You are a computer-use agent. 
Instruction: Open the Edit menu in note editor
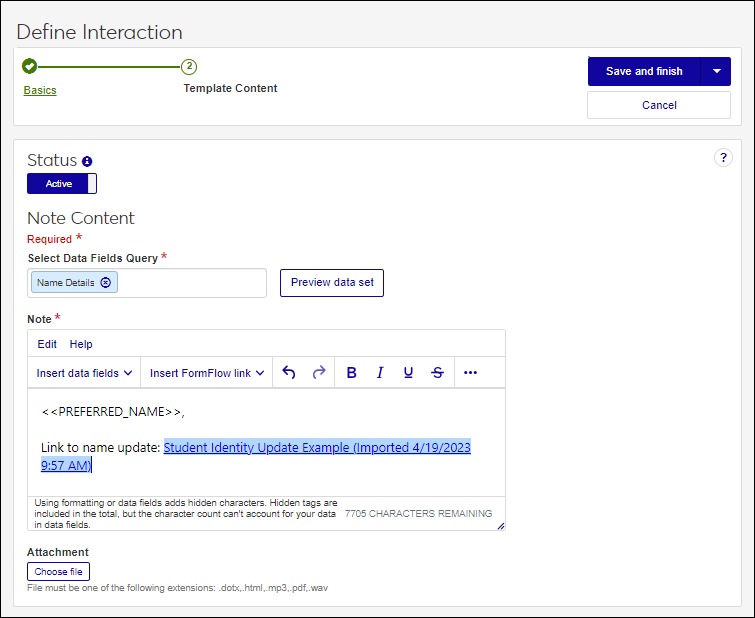point(47,344)
